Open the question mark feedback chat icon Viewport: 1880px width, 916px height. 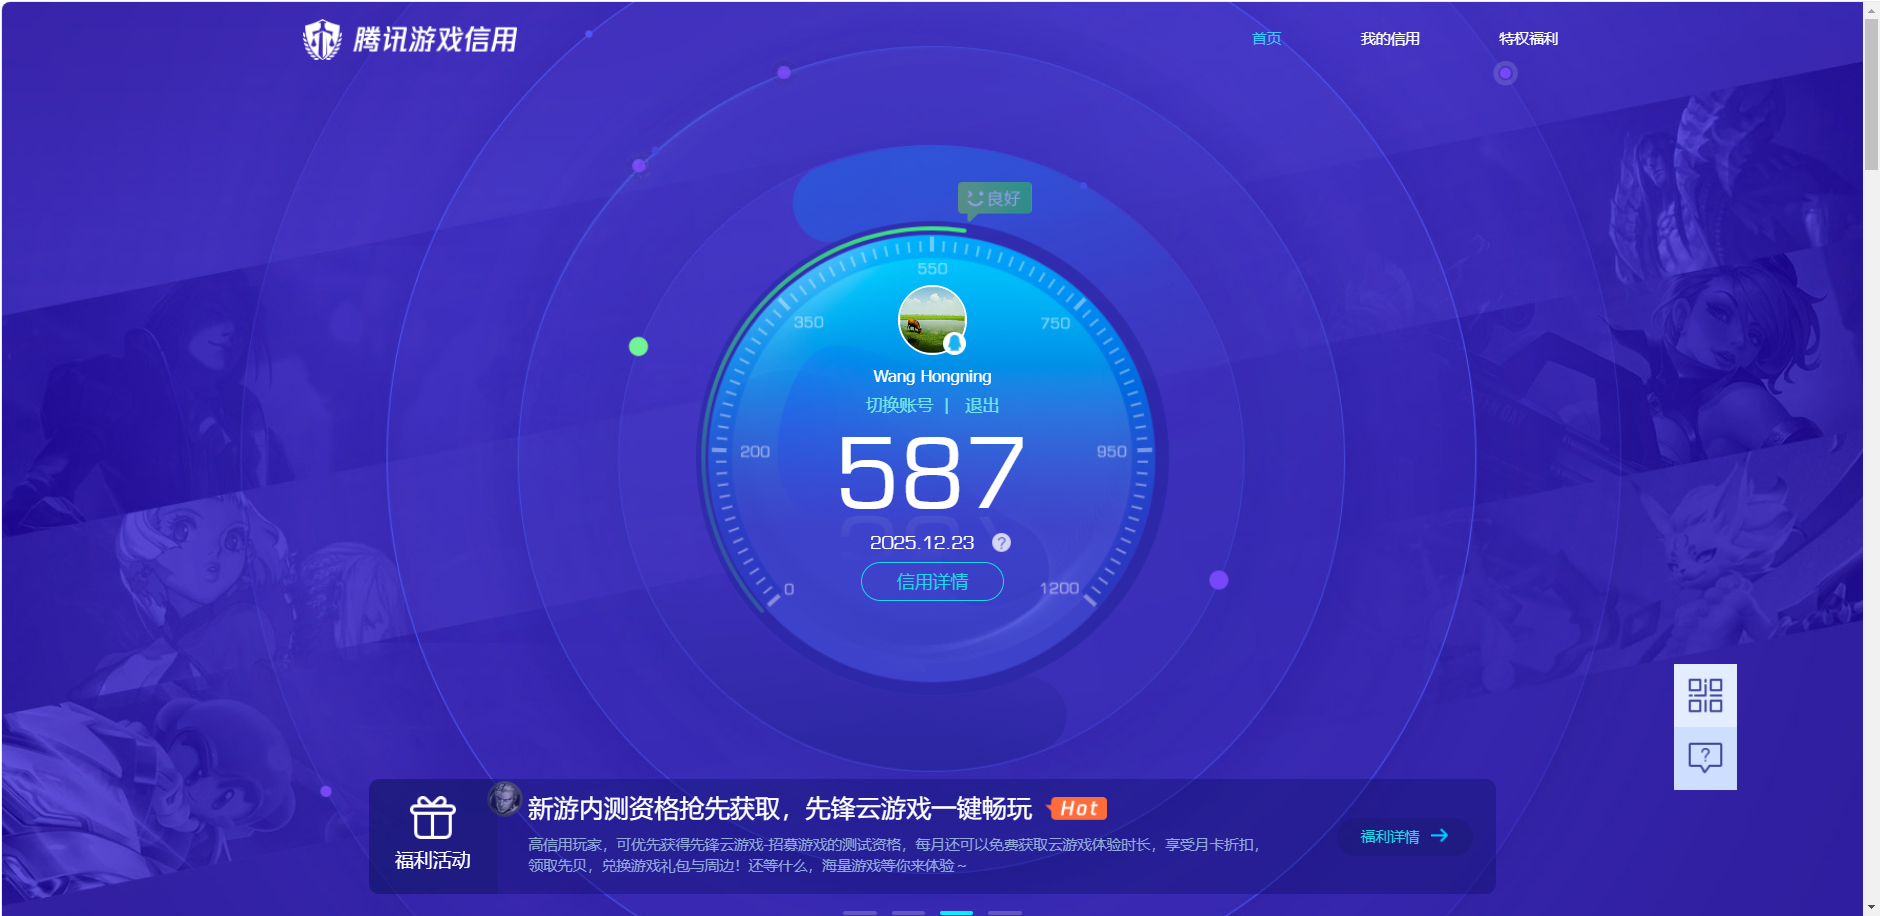[x=1705, y=757]
